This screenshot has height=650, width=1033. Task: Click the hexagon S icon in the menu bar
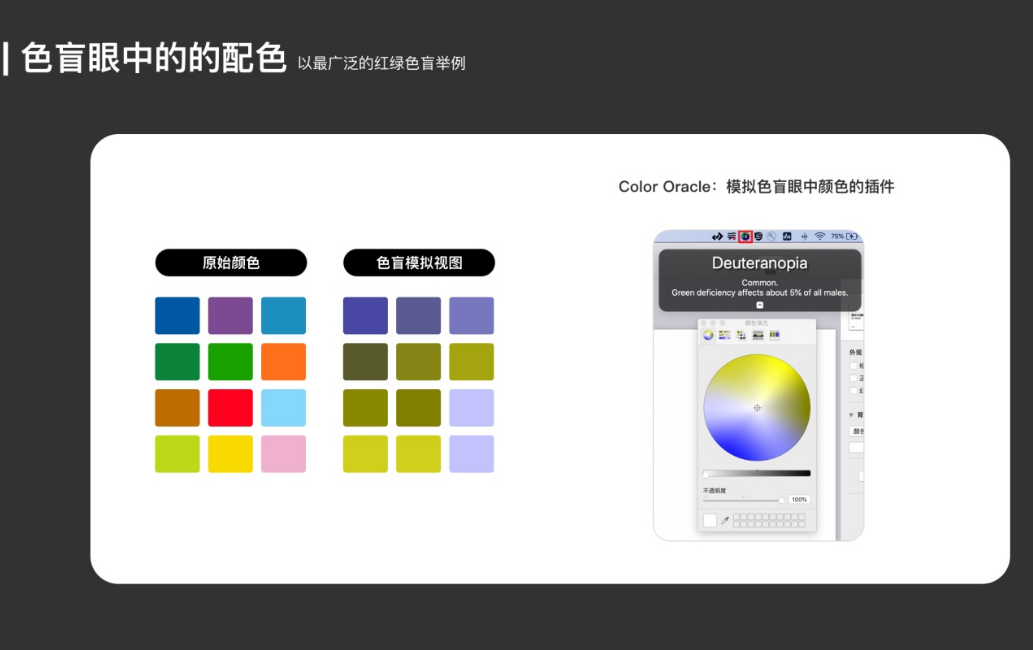pos(758,236)
